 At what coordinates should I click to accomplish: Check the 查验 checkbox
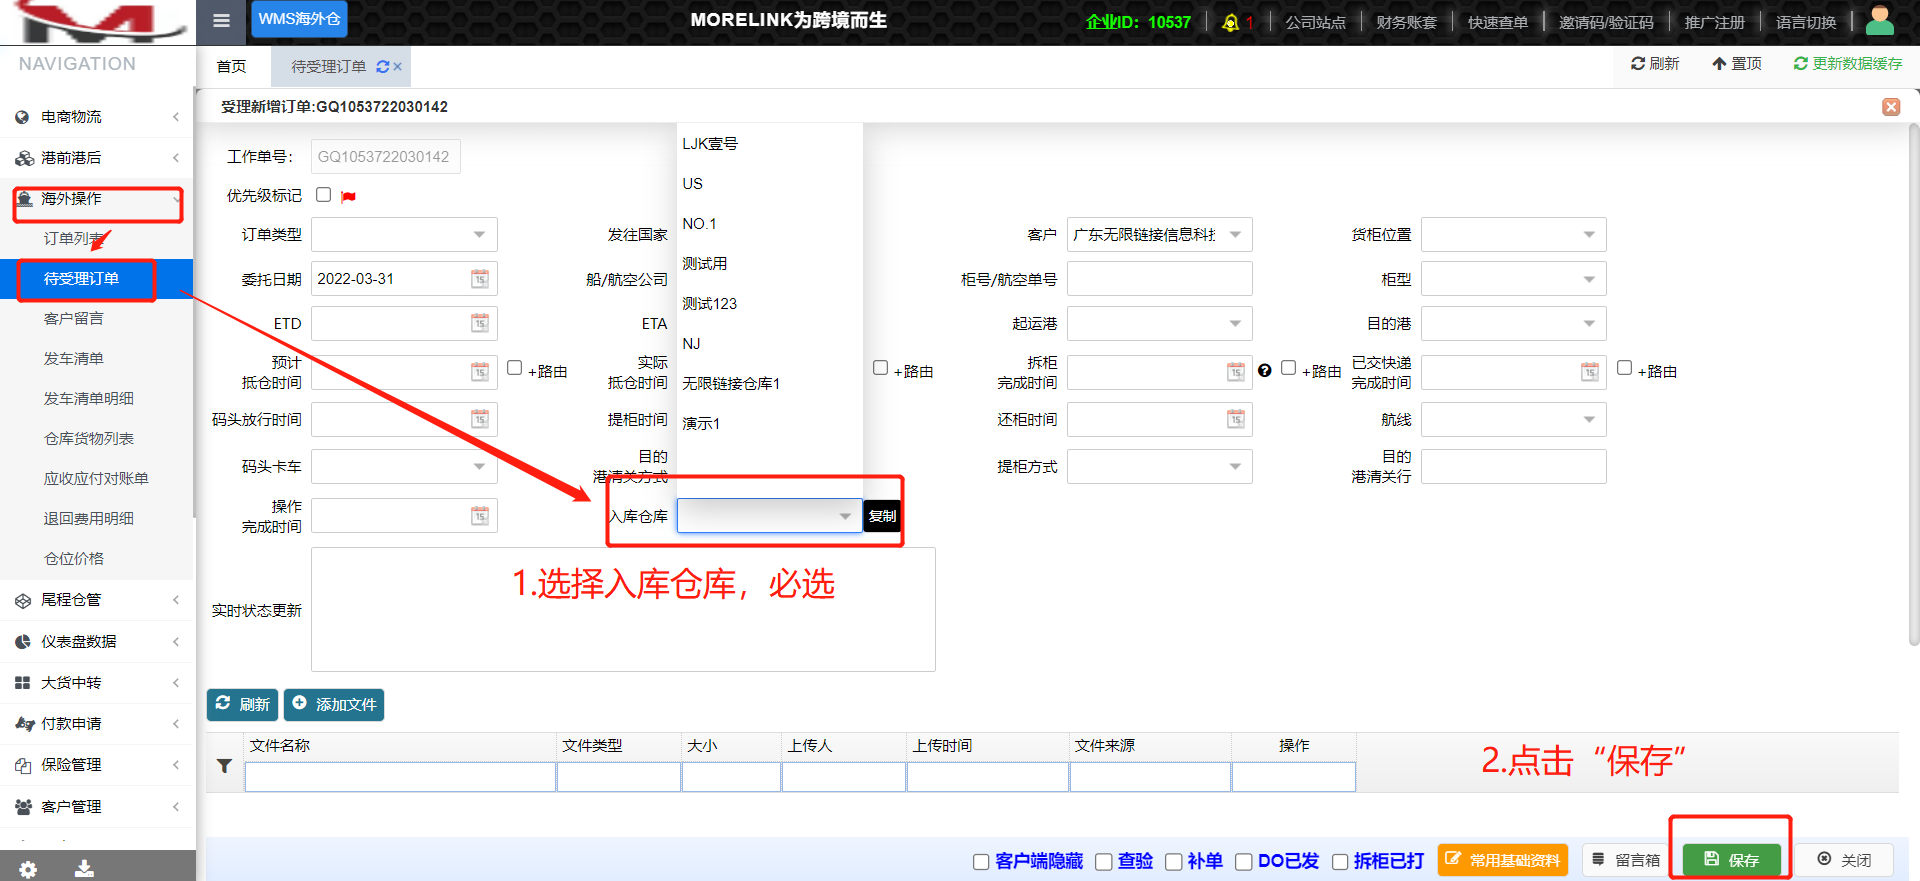tap(1104, 862)
